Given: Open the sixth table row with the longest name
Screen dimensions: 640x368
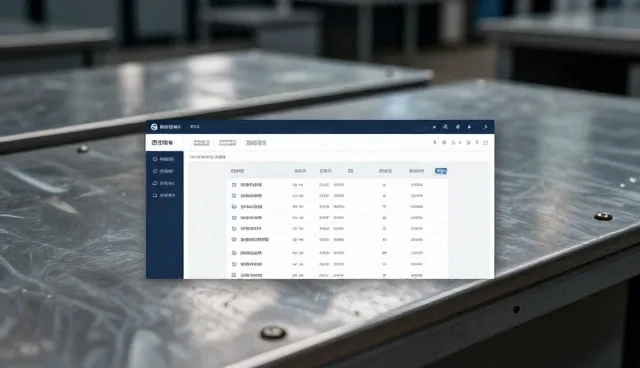Looking at the screenshot, I should [337, 239].
